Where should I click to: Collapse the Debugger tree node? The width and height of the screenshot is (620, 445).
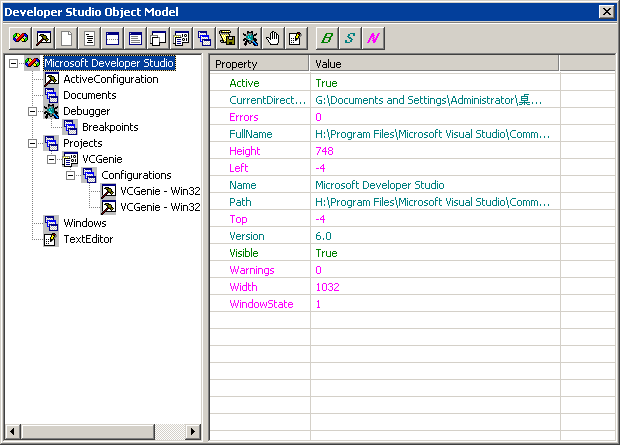coord(32,112)
